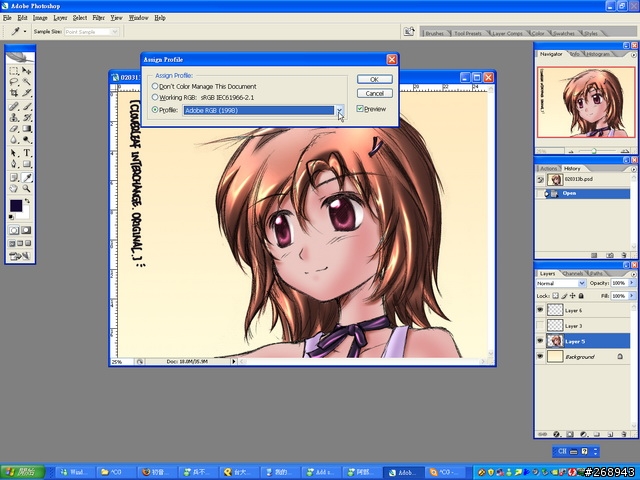Switch to the Histogram tab
The height and width of the screenshot is (480, 640).
point(598,54)
